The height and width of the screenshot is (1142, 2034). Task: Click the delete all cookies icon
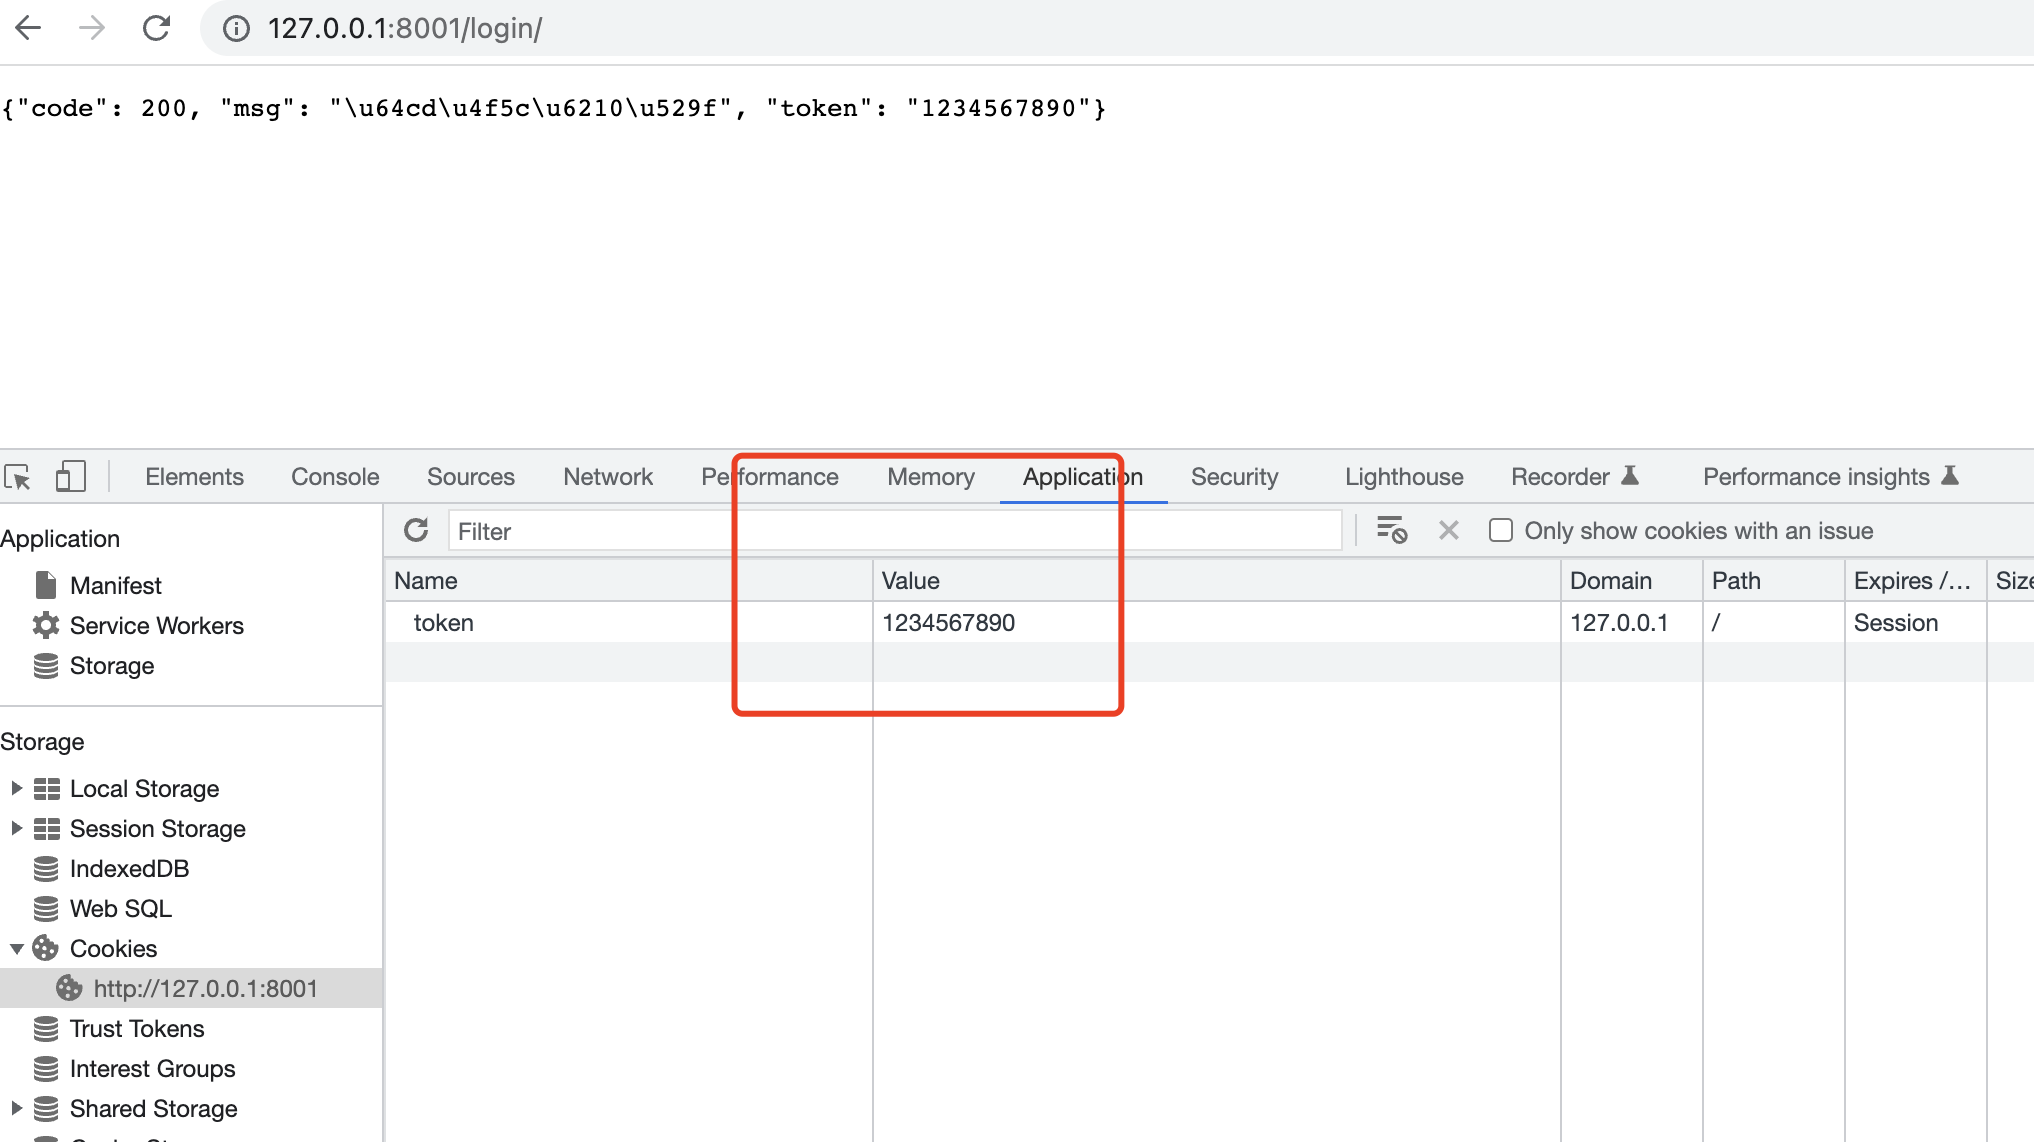pos(1391,530)
